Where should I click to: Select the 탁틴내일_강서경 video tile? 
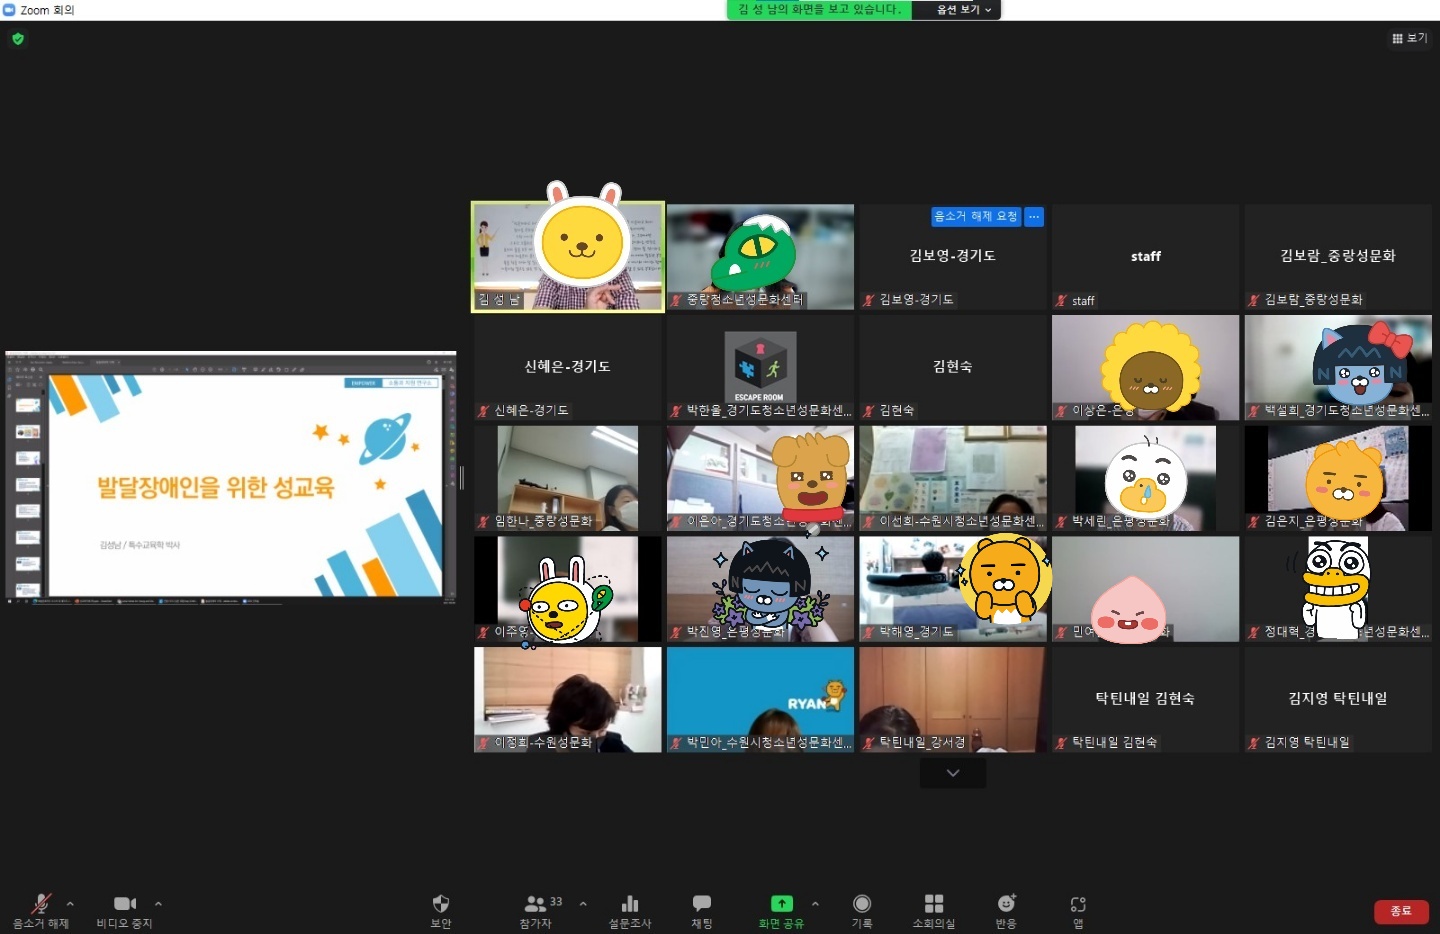953,700
